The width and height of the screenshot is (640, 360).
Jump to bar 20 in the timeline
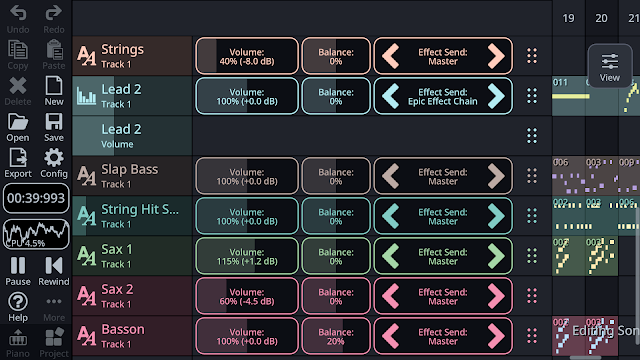pos(602,18)
